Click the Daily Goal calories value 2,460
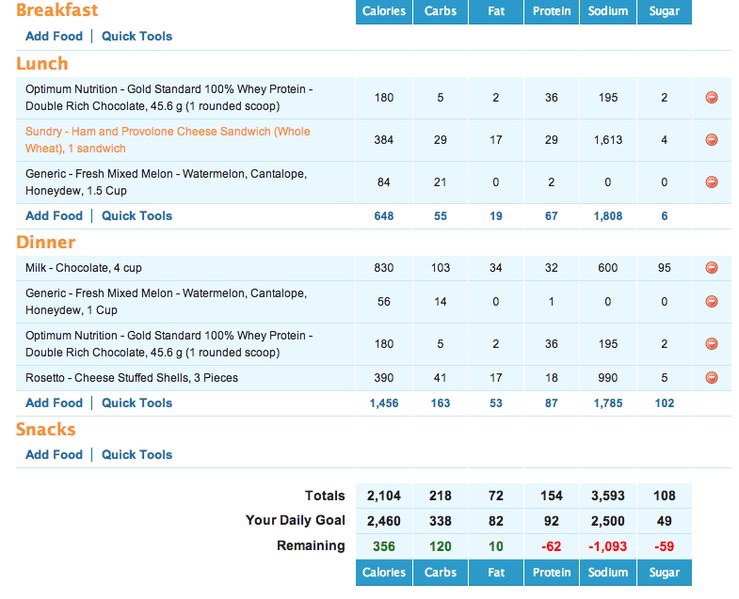The width and height of the screenshot is (739, 599). pos(384,521)
